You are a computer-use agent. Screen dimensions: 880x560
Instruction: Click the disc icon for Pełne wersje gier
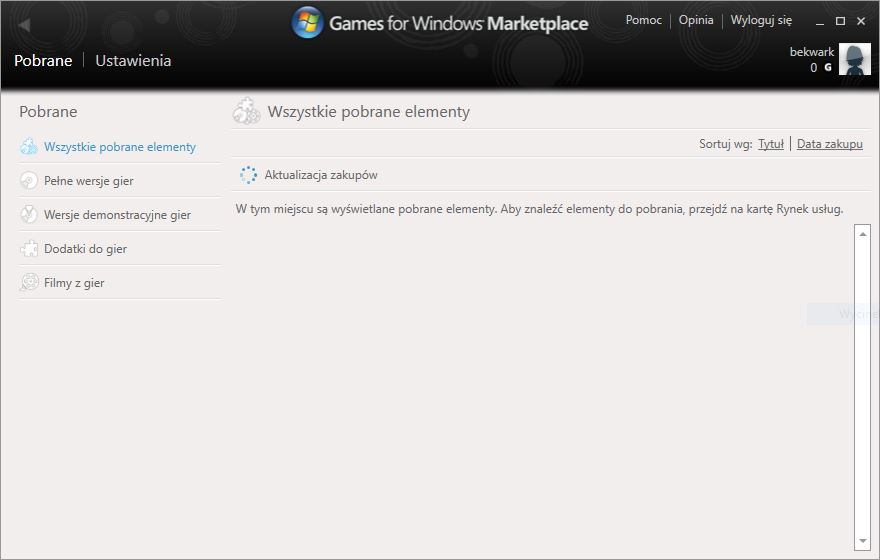[x=29, y=181]
